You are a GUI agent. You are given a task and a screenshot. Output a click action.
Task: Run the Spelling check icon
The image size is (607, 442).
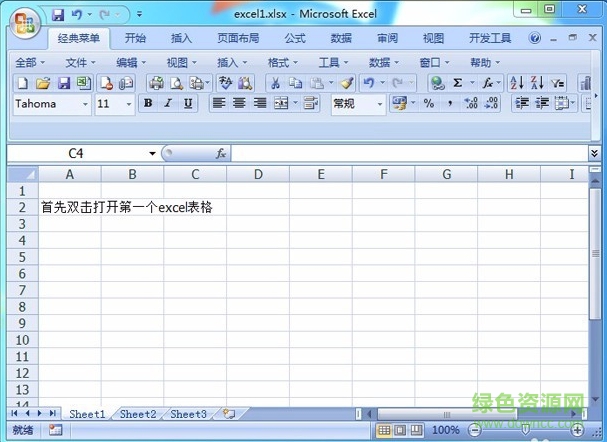(225, 83)
